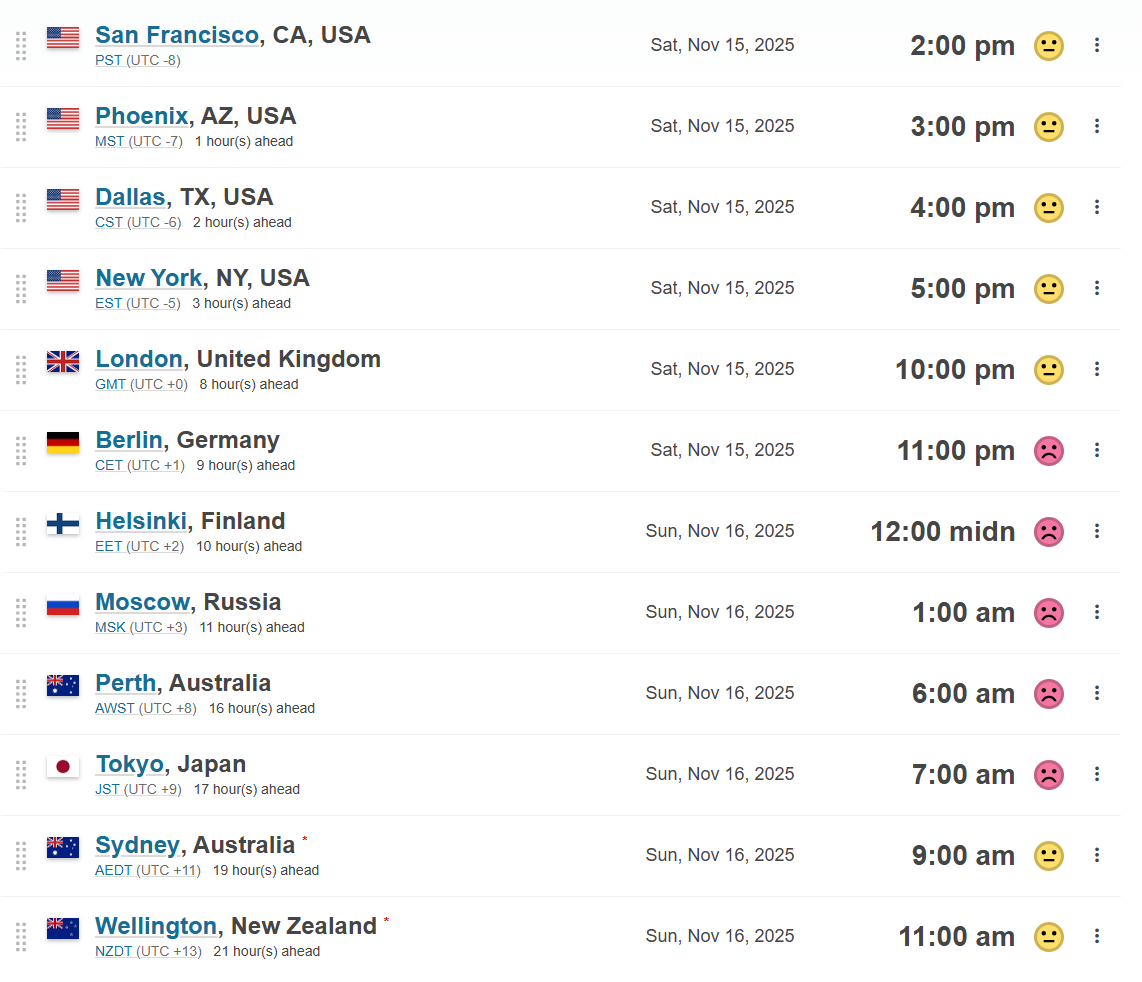The image size is (1142, 982).
Task: Click the Japan flag icon
Action: (x=63, y=767)
